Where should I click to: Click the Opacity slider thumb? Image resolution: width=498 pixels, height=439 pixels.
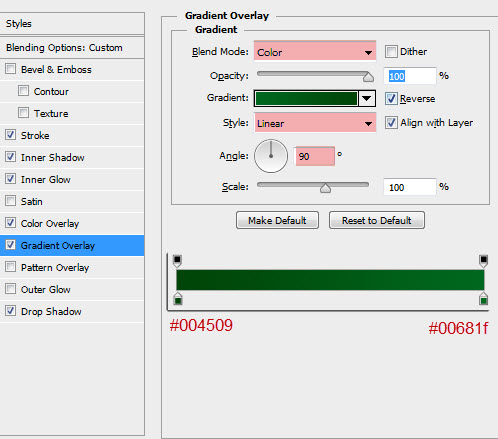pyautogui.click(x=368, y=77)
